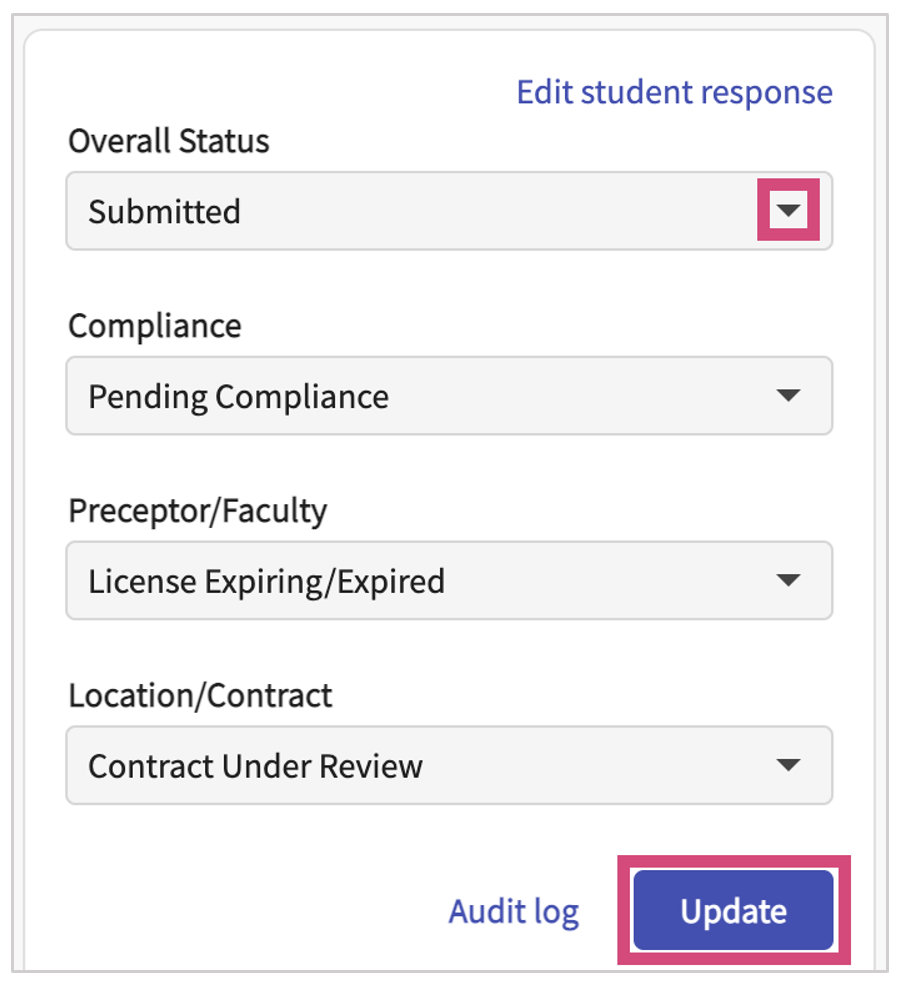Click the Location/Contract label text
Viewport: 902px width, 982px height.
[x=200, y=696]
